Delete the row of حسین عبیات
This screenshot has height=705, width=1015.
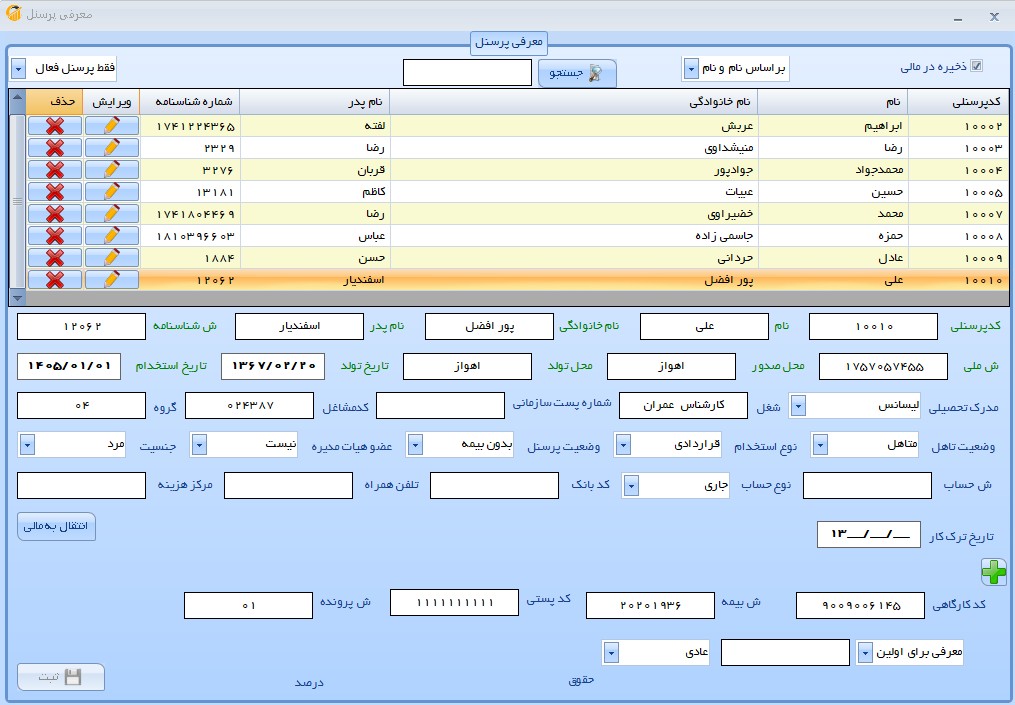[55, 192]
